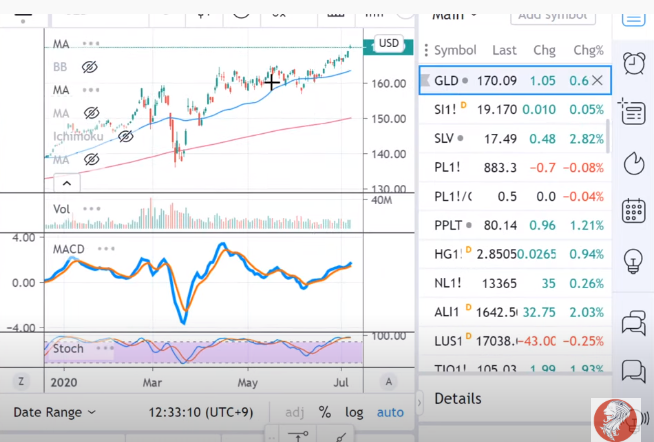Show the hidden Ichimoku indicator
The image size is (654, 442).
pos(125,136)
